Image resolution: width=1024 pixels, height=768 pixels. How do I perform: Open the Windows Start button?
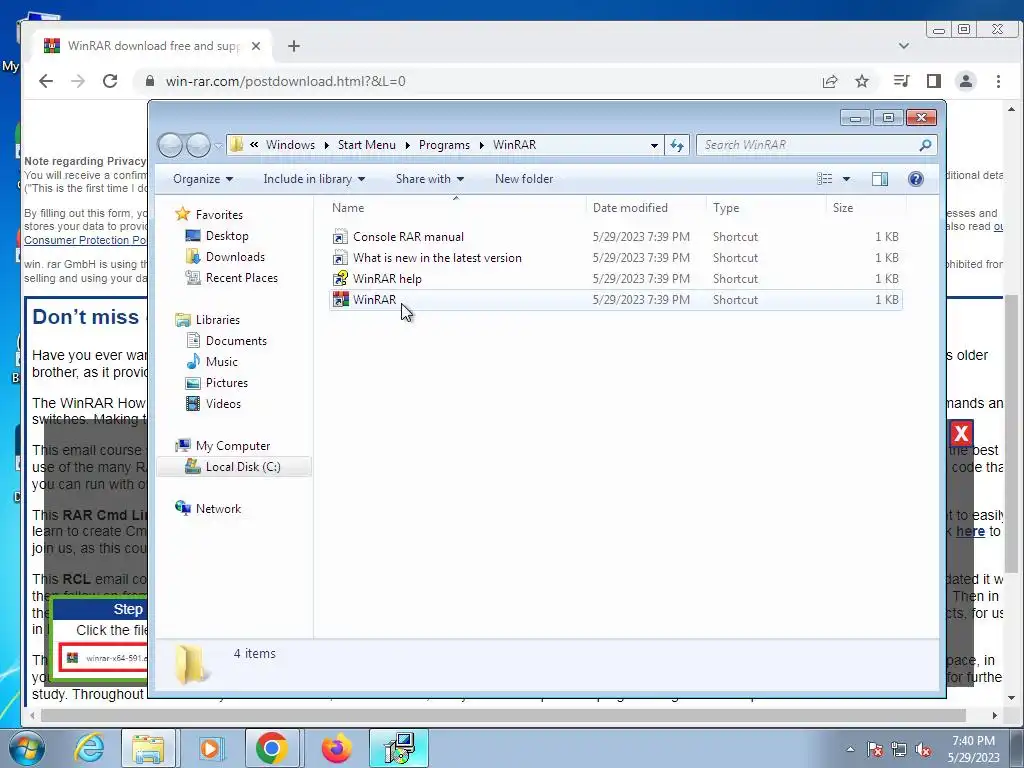[27, 747]
